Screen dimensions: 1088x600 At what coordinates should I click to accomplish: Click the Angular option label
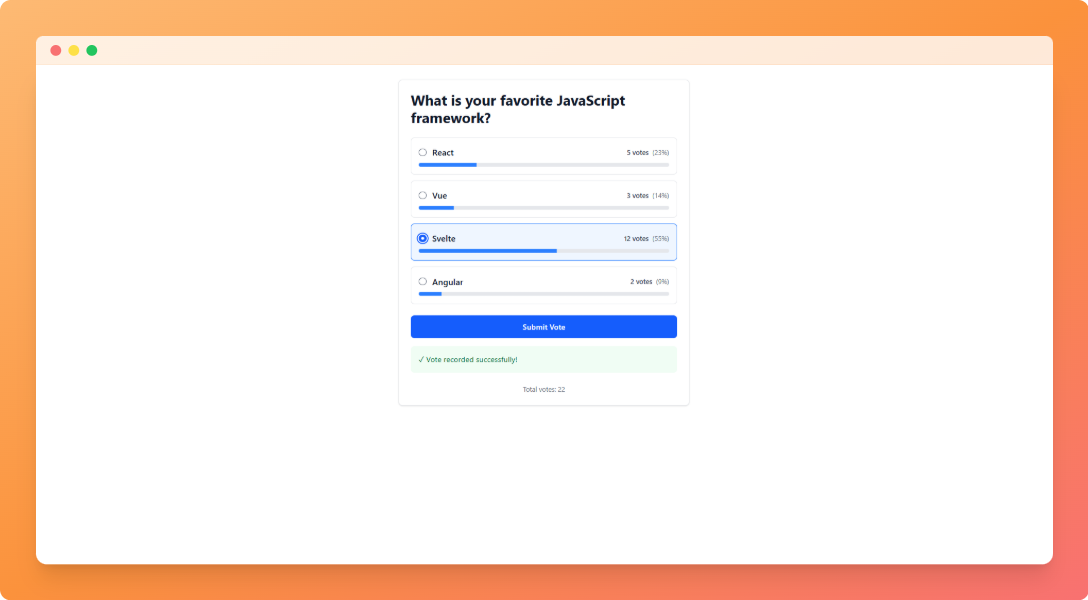point(447,282)
